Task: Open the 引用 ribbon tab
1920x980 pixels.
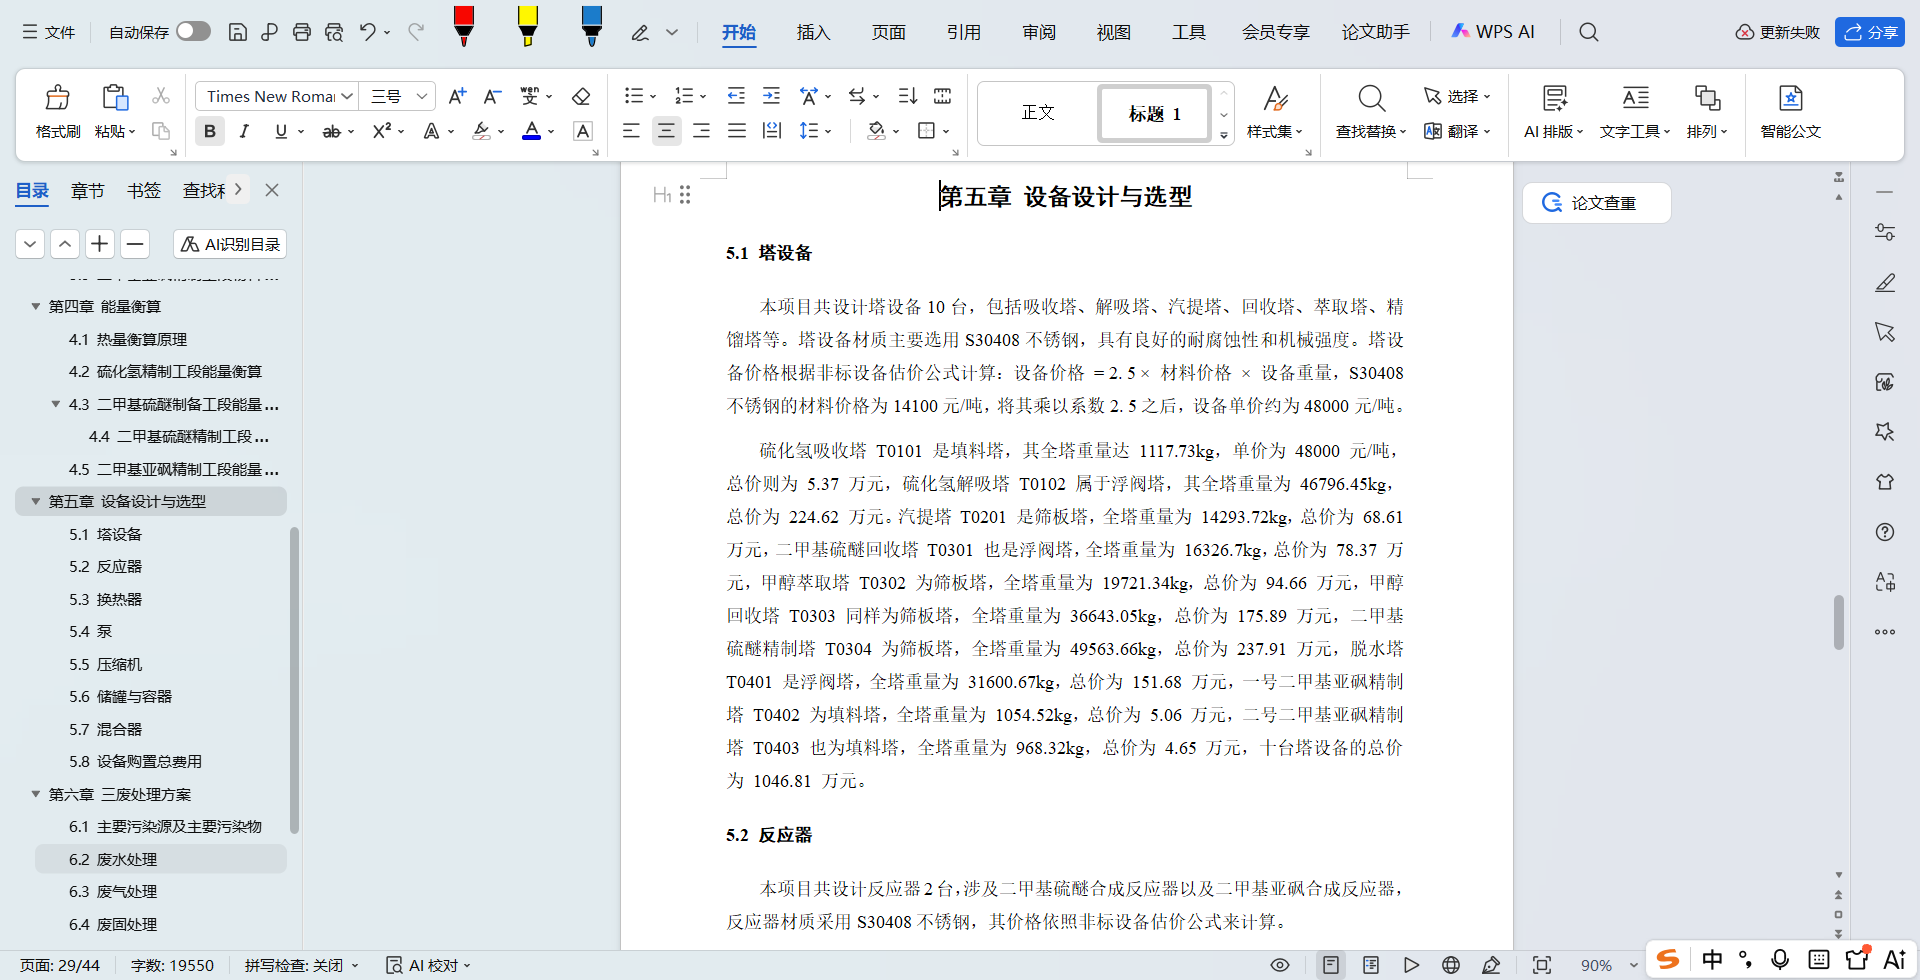Action: (x=963, y=32)
